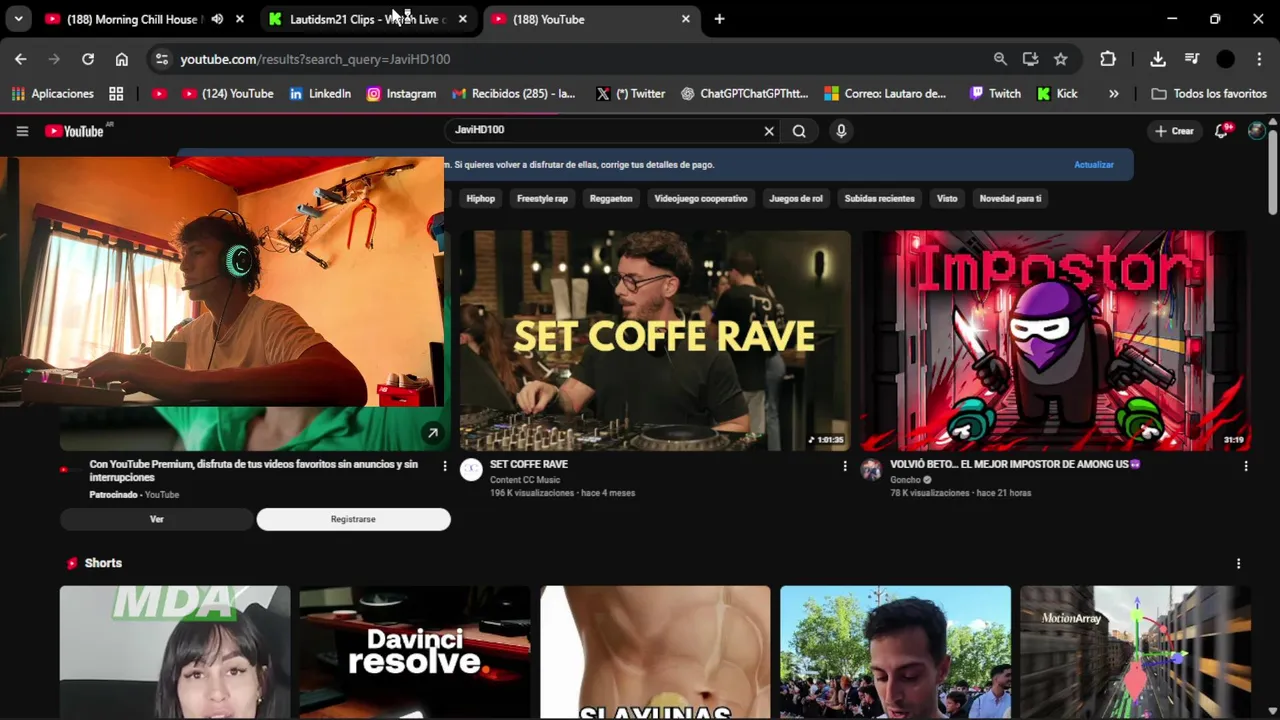Open the ad external link arrow icon
Image resolution: width=1280 pixels, height=720 pixels.
(432, 433)
